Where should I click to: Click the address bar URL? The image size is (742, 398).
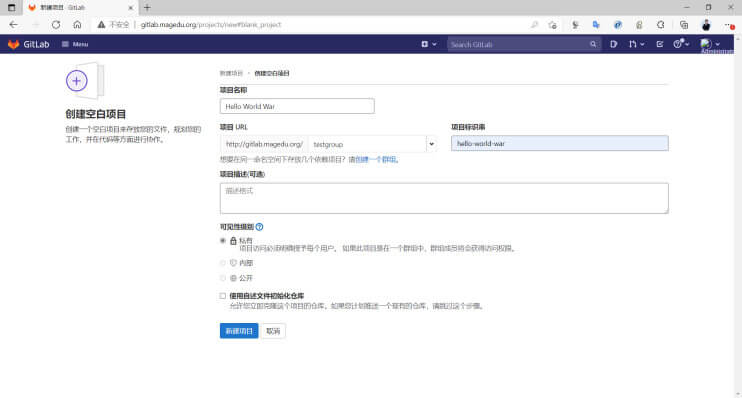(x=211, y=25)
